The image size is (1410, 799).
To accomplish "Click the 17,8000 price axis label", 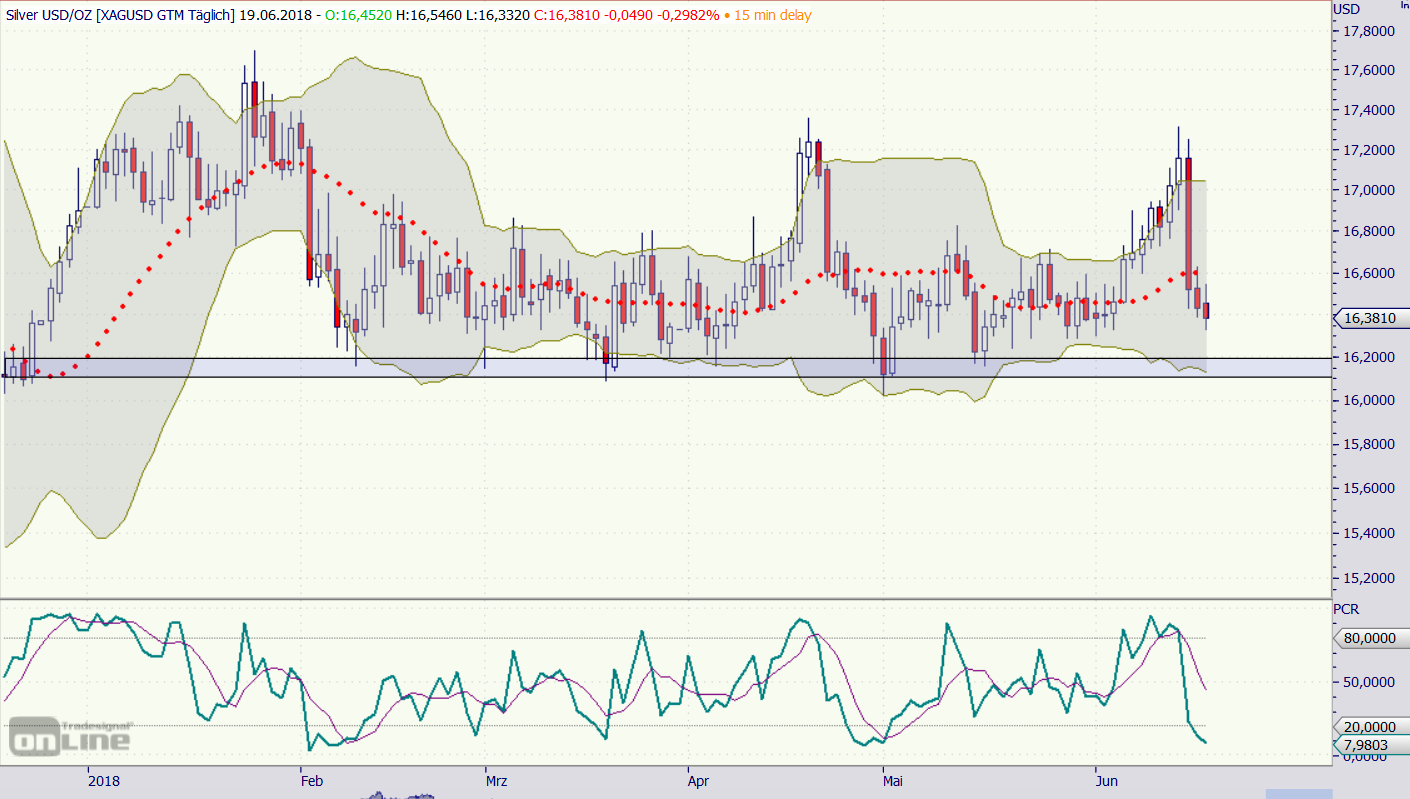I will coord(1365,30).
